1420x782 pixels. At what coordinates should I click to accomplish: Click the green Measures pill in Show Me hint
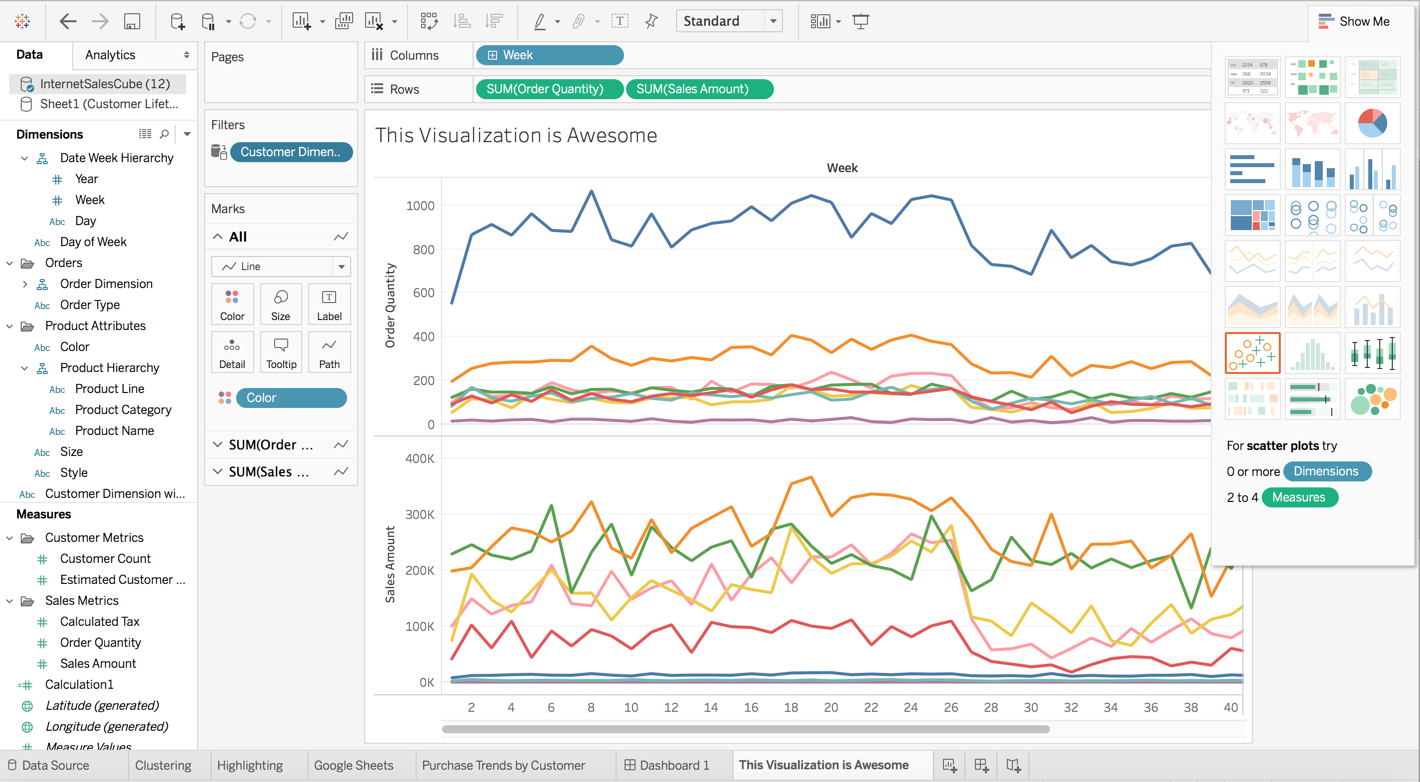[1299, 497]
